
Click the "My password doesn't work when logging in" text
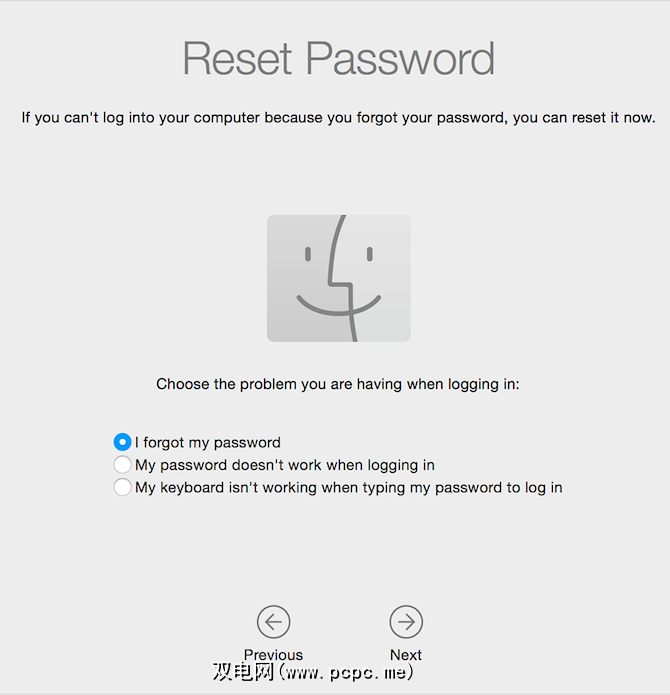point(285,465)
